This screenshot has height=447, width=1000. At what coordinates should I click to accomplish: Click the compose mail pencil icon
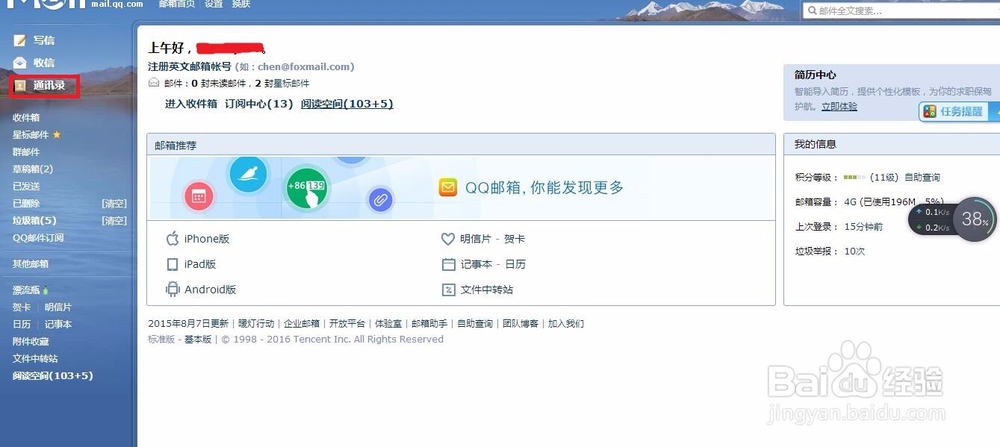20,41
